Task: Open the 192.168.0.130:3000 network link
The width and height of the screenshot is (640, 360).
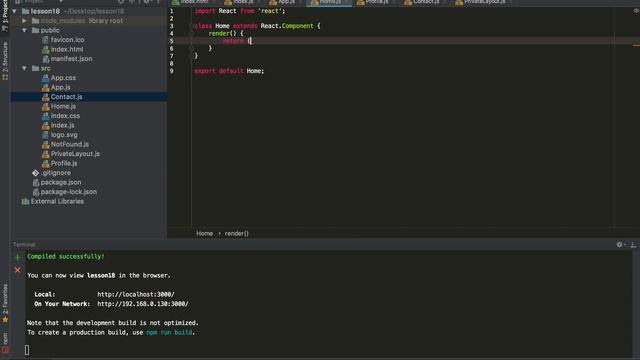Action: click(143, 304)
